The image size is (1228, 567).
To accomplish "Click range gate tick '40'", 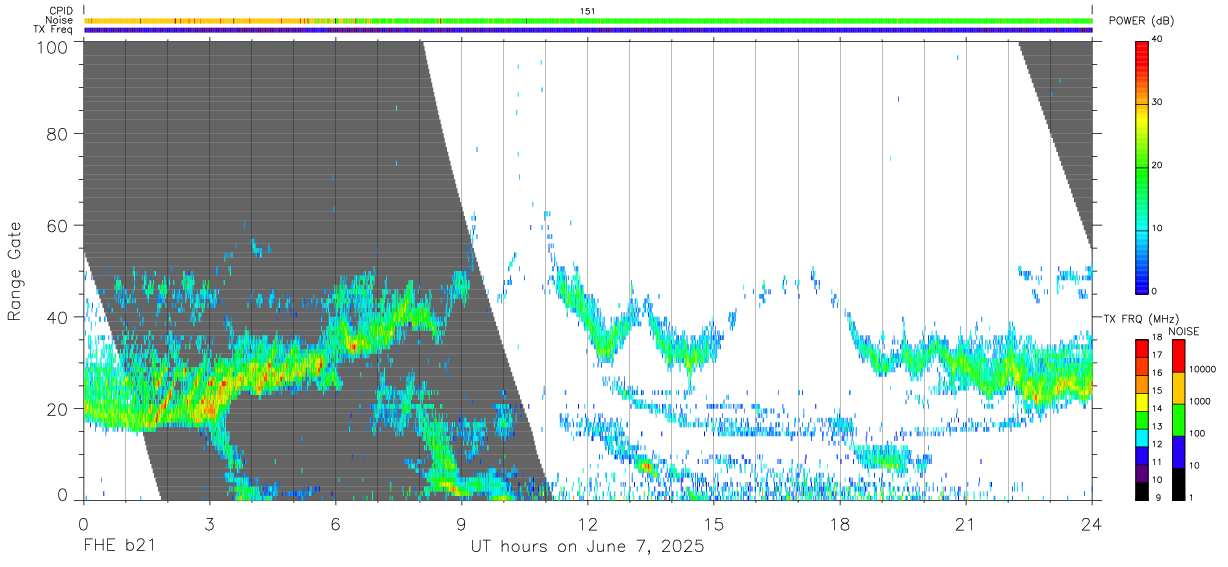I will tap(57, 317).
